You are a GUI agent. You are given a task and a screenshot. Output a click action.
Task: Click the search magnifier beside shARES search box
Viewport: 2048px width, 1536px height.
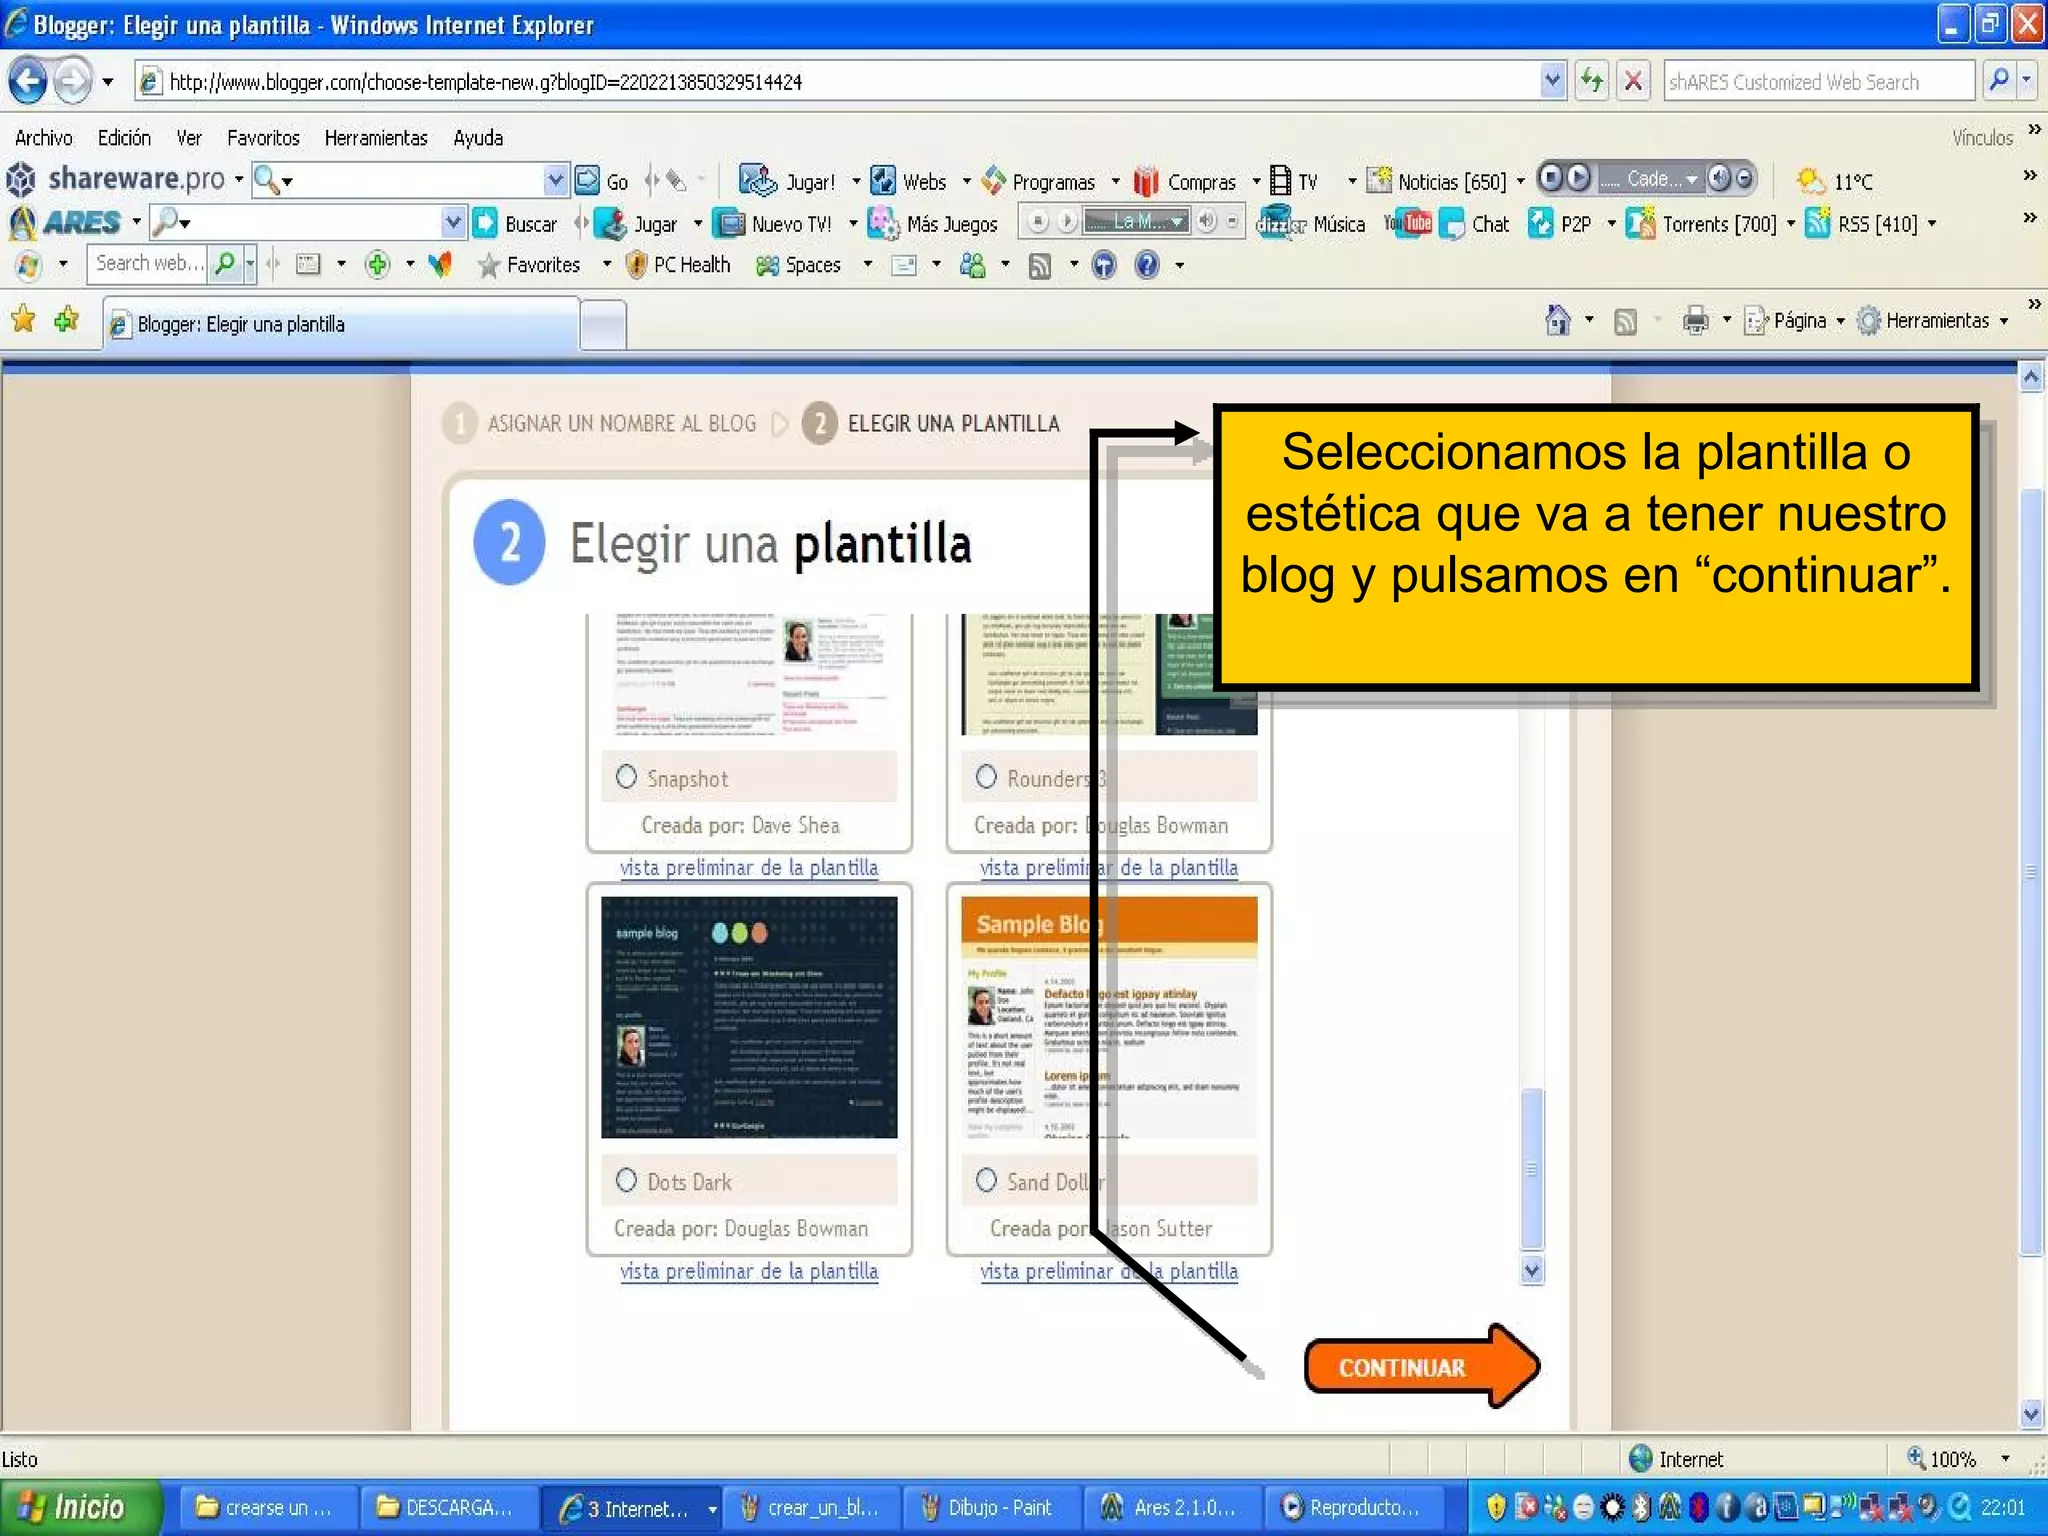[1997, 81]
